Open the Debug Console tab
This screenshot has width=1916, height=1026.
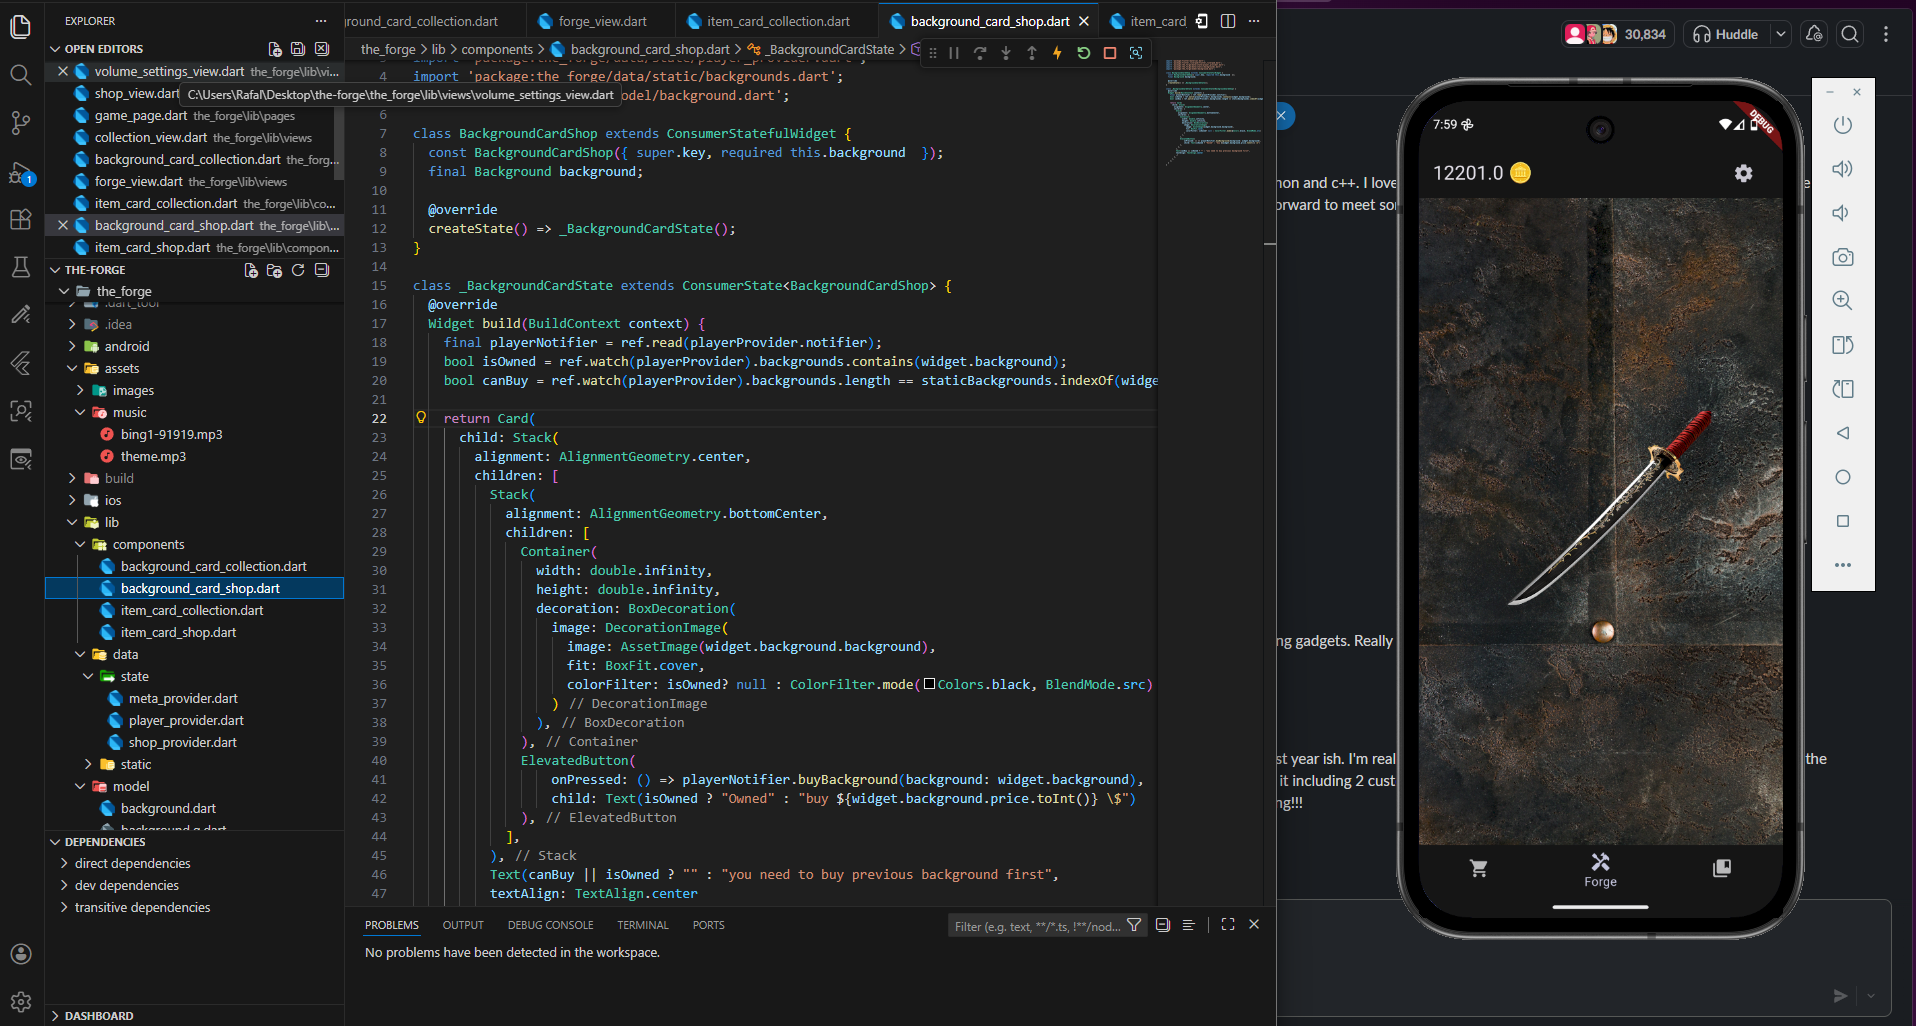pyautogui.click(x=550, y=925)
